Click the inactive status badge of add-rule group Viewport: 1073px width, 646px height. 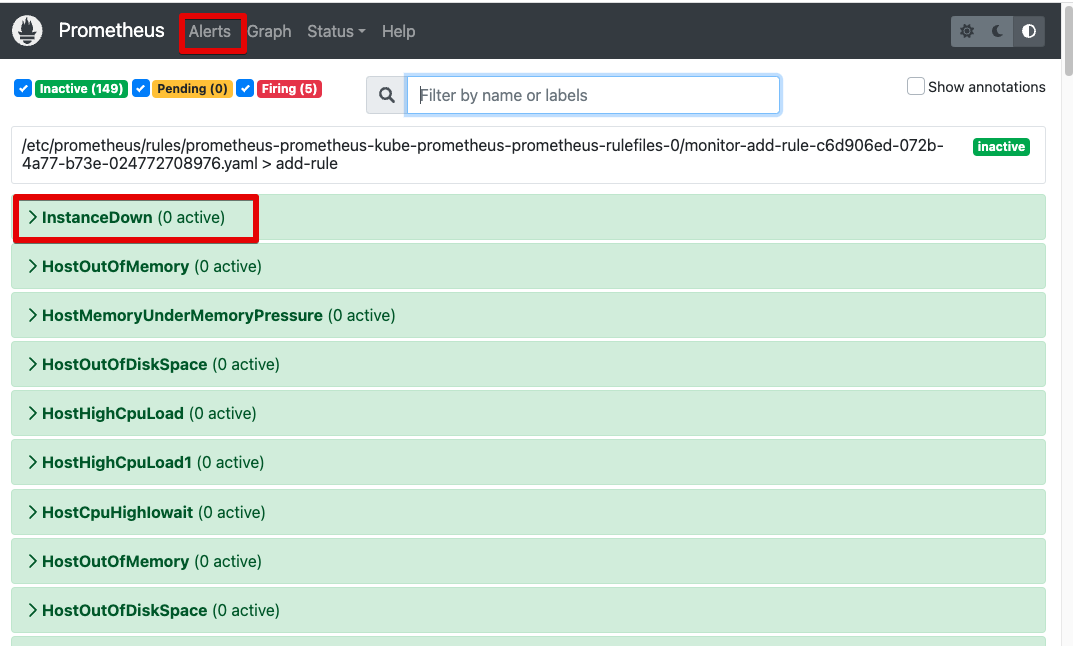1001,146
